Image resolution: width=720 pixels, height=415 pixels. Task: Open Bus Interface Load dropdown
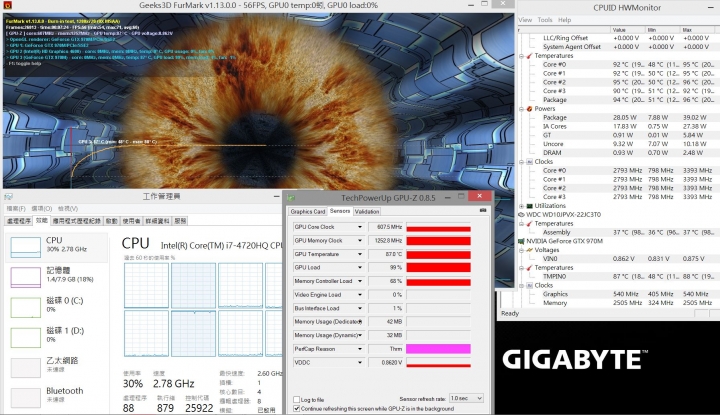click(x=360, y=308)
